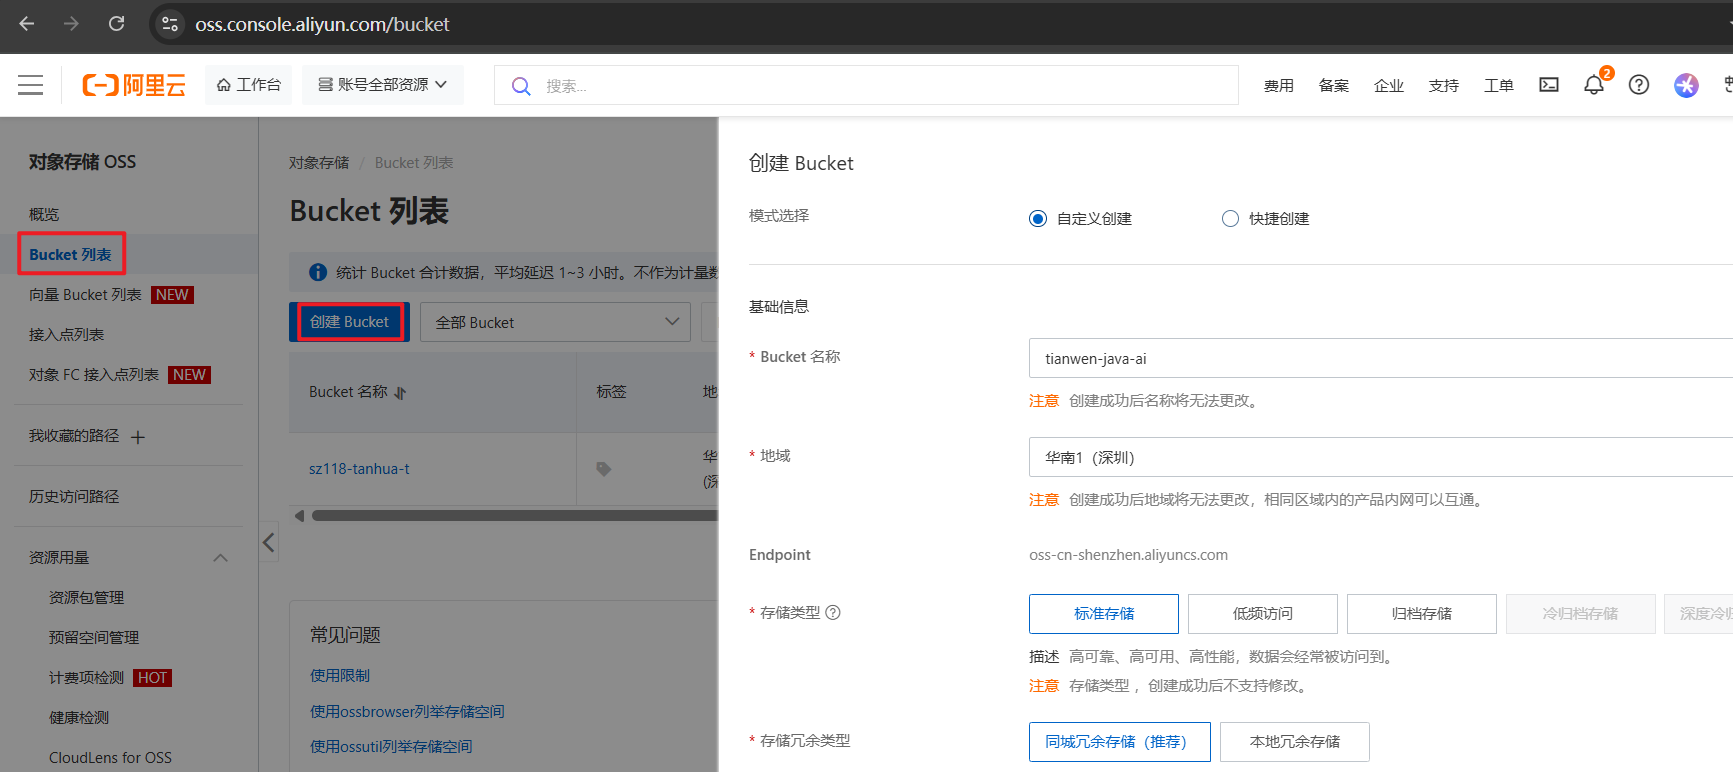Open 使用ossutil列举存储空间 link
Screen dimensions: 1733x772
click(391, 746)
